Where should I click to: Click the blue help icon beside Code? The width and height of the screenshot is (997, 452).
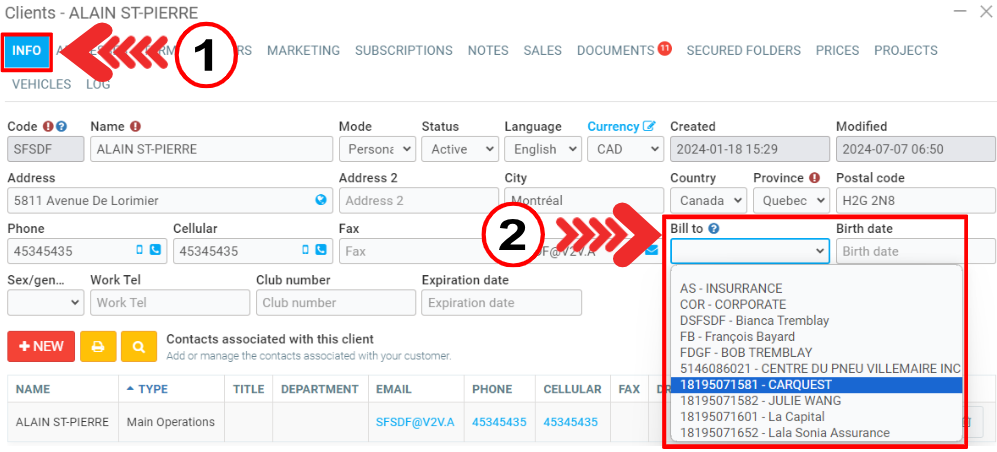[x=62, y=127]
